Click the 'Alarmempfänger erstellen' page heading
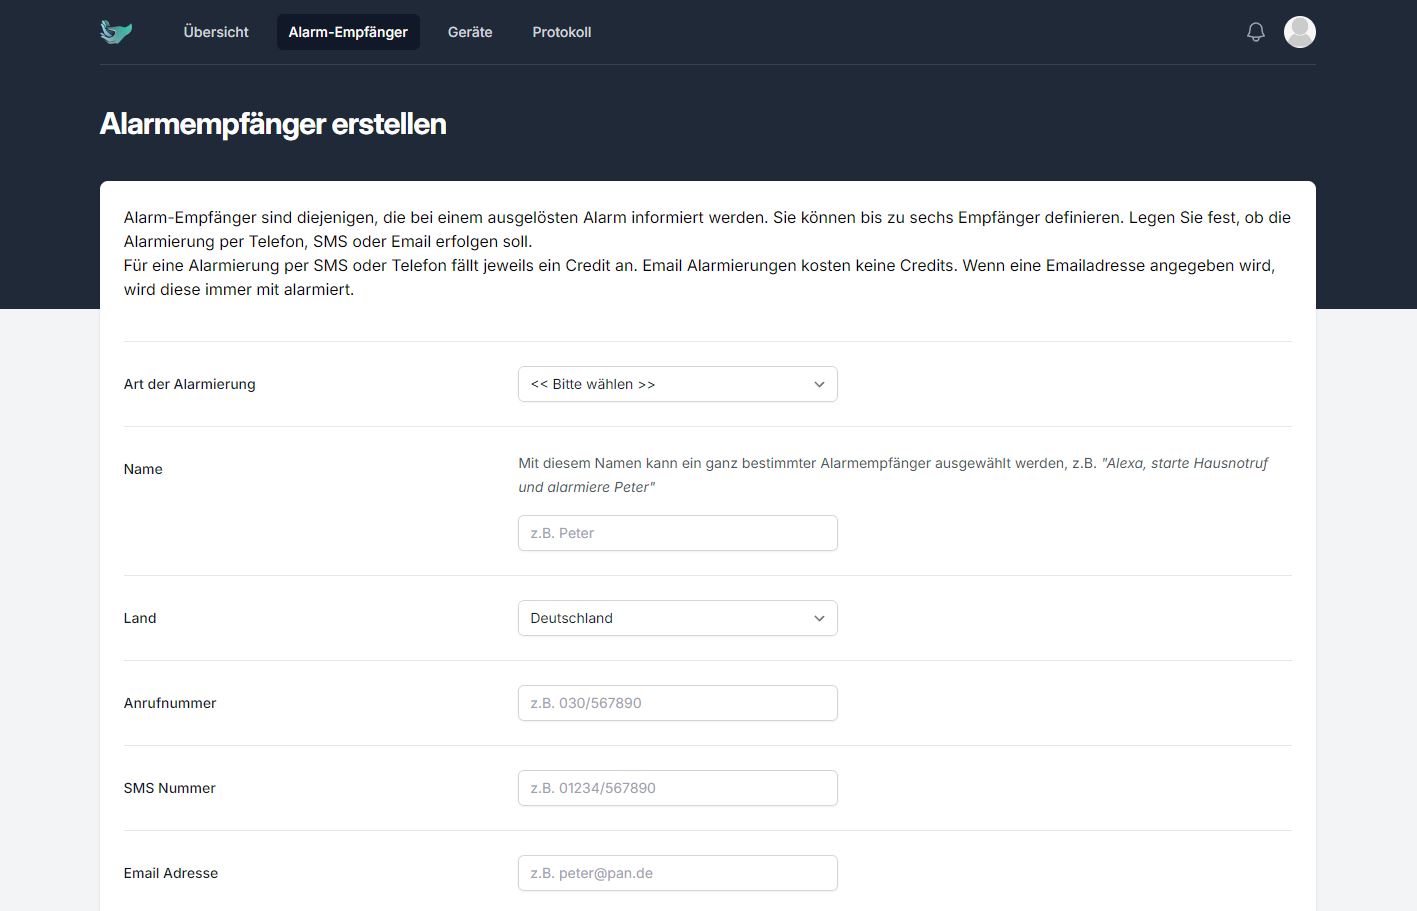The image size is (1417, 911). click(273, 124)
